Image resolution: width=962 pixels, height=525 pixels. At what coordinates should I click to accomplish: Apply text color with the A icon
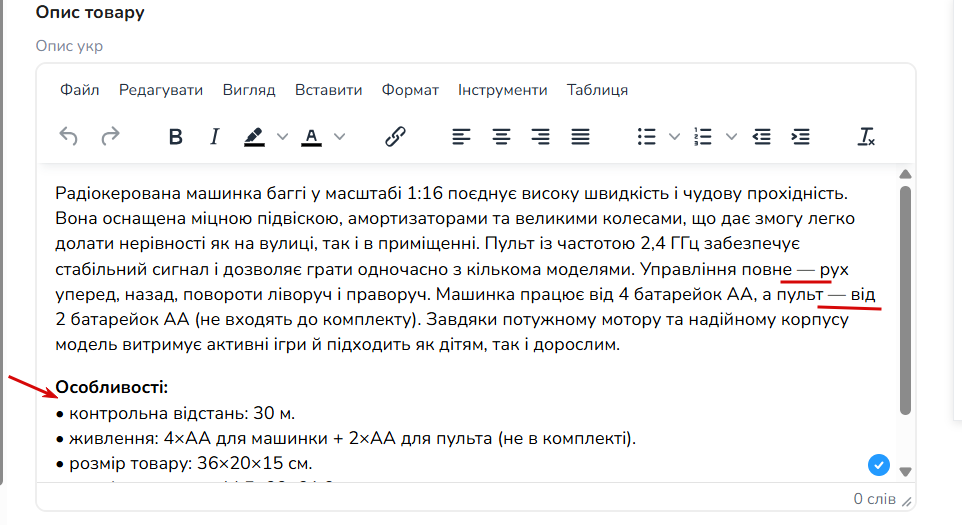click(x=311, y=136)
